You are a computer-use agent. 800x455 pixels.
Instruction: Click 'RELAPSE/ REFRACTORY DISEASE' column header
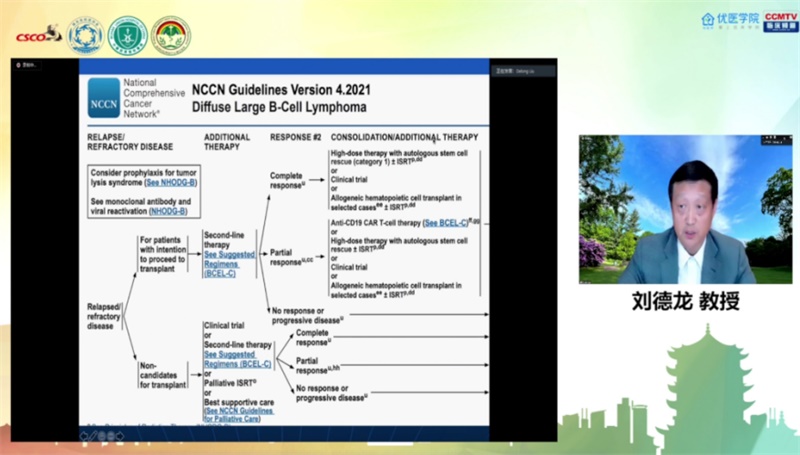[130, 142]
